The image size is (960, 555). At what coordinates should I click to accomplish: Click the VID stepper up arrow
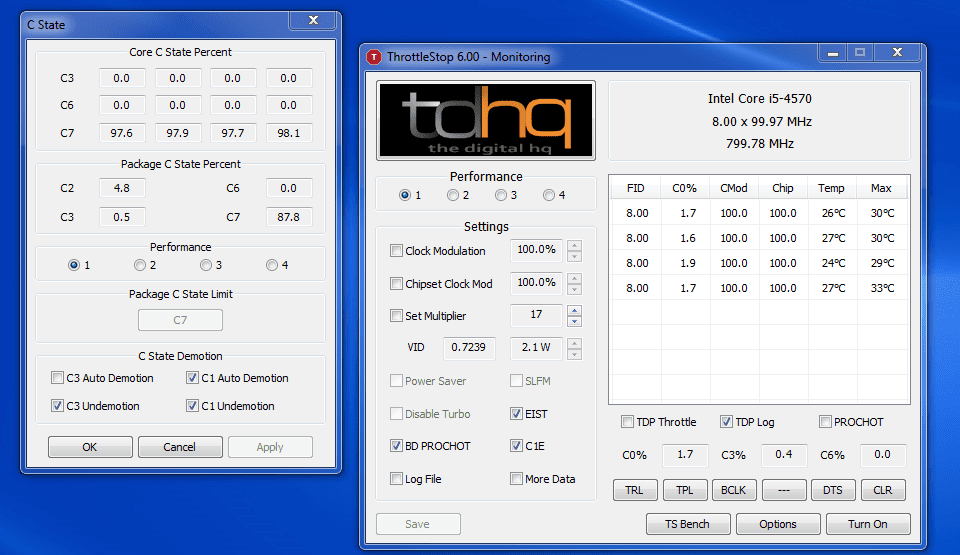coord(574,342)
